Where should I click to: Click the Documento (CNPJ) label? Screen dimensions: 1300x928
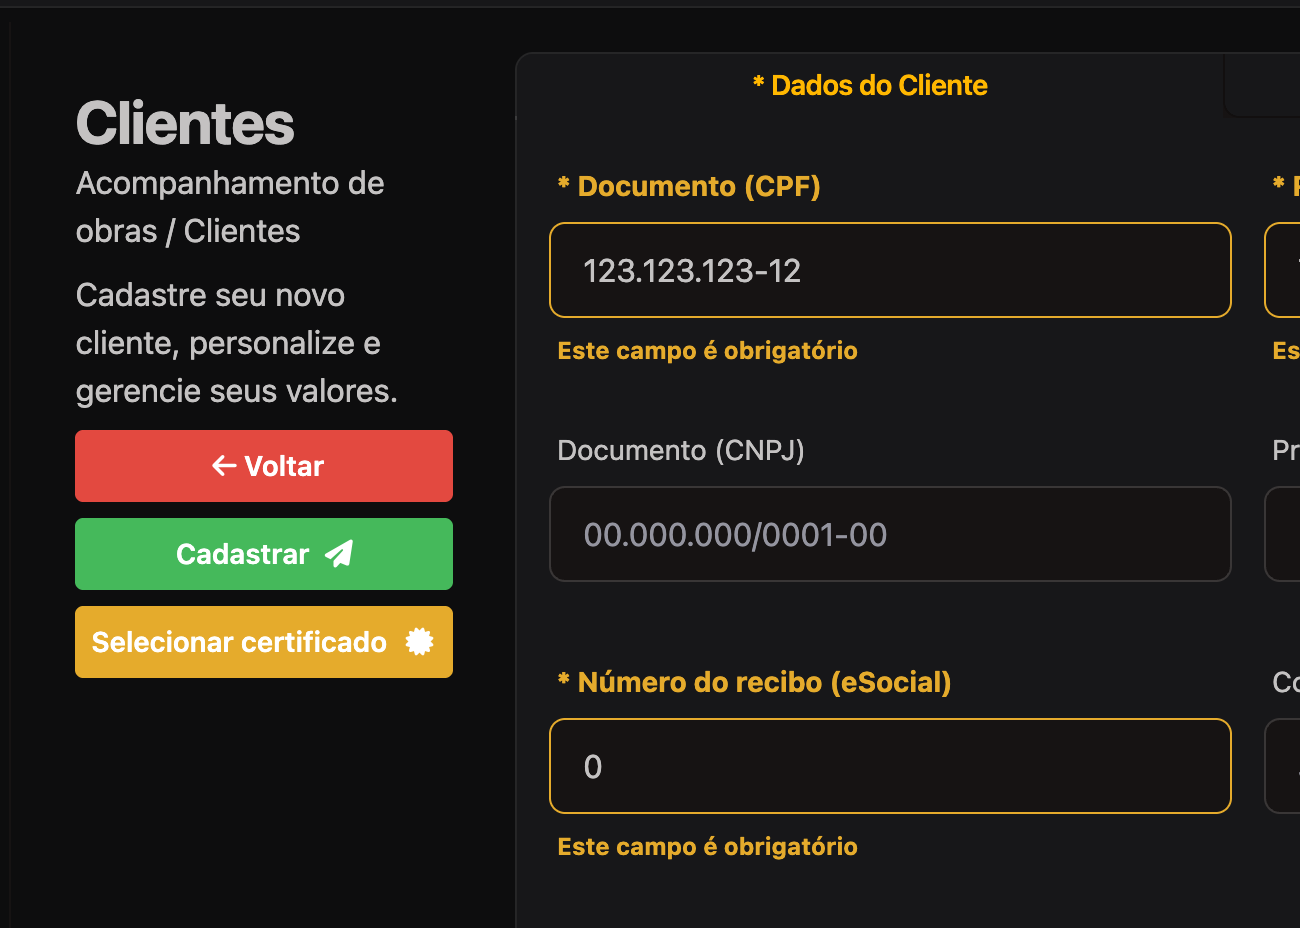[680, 450]
